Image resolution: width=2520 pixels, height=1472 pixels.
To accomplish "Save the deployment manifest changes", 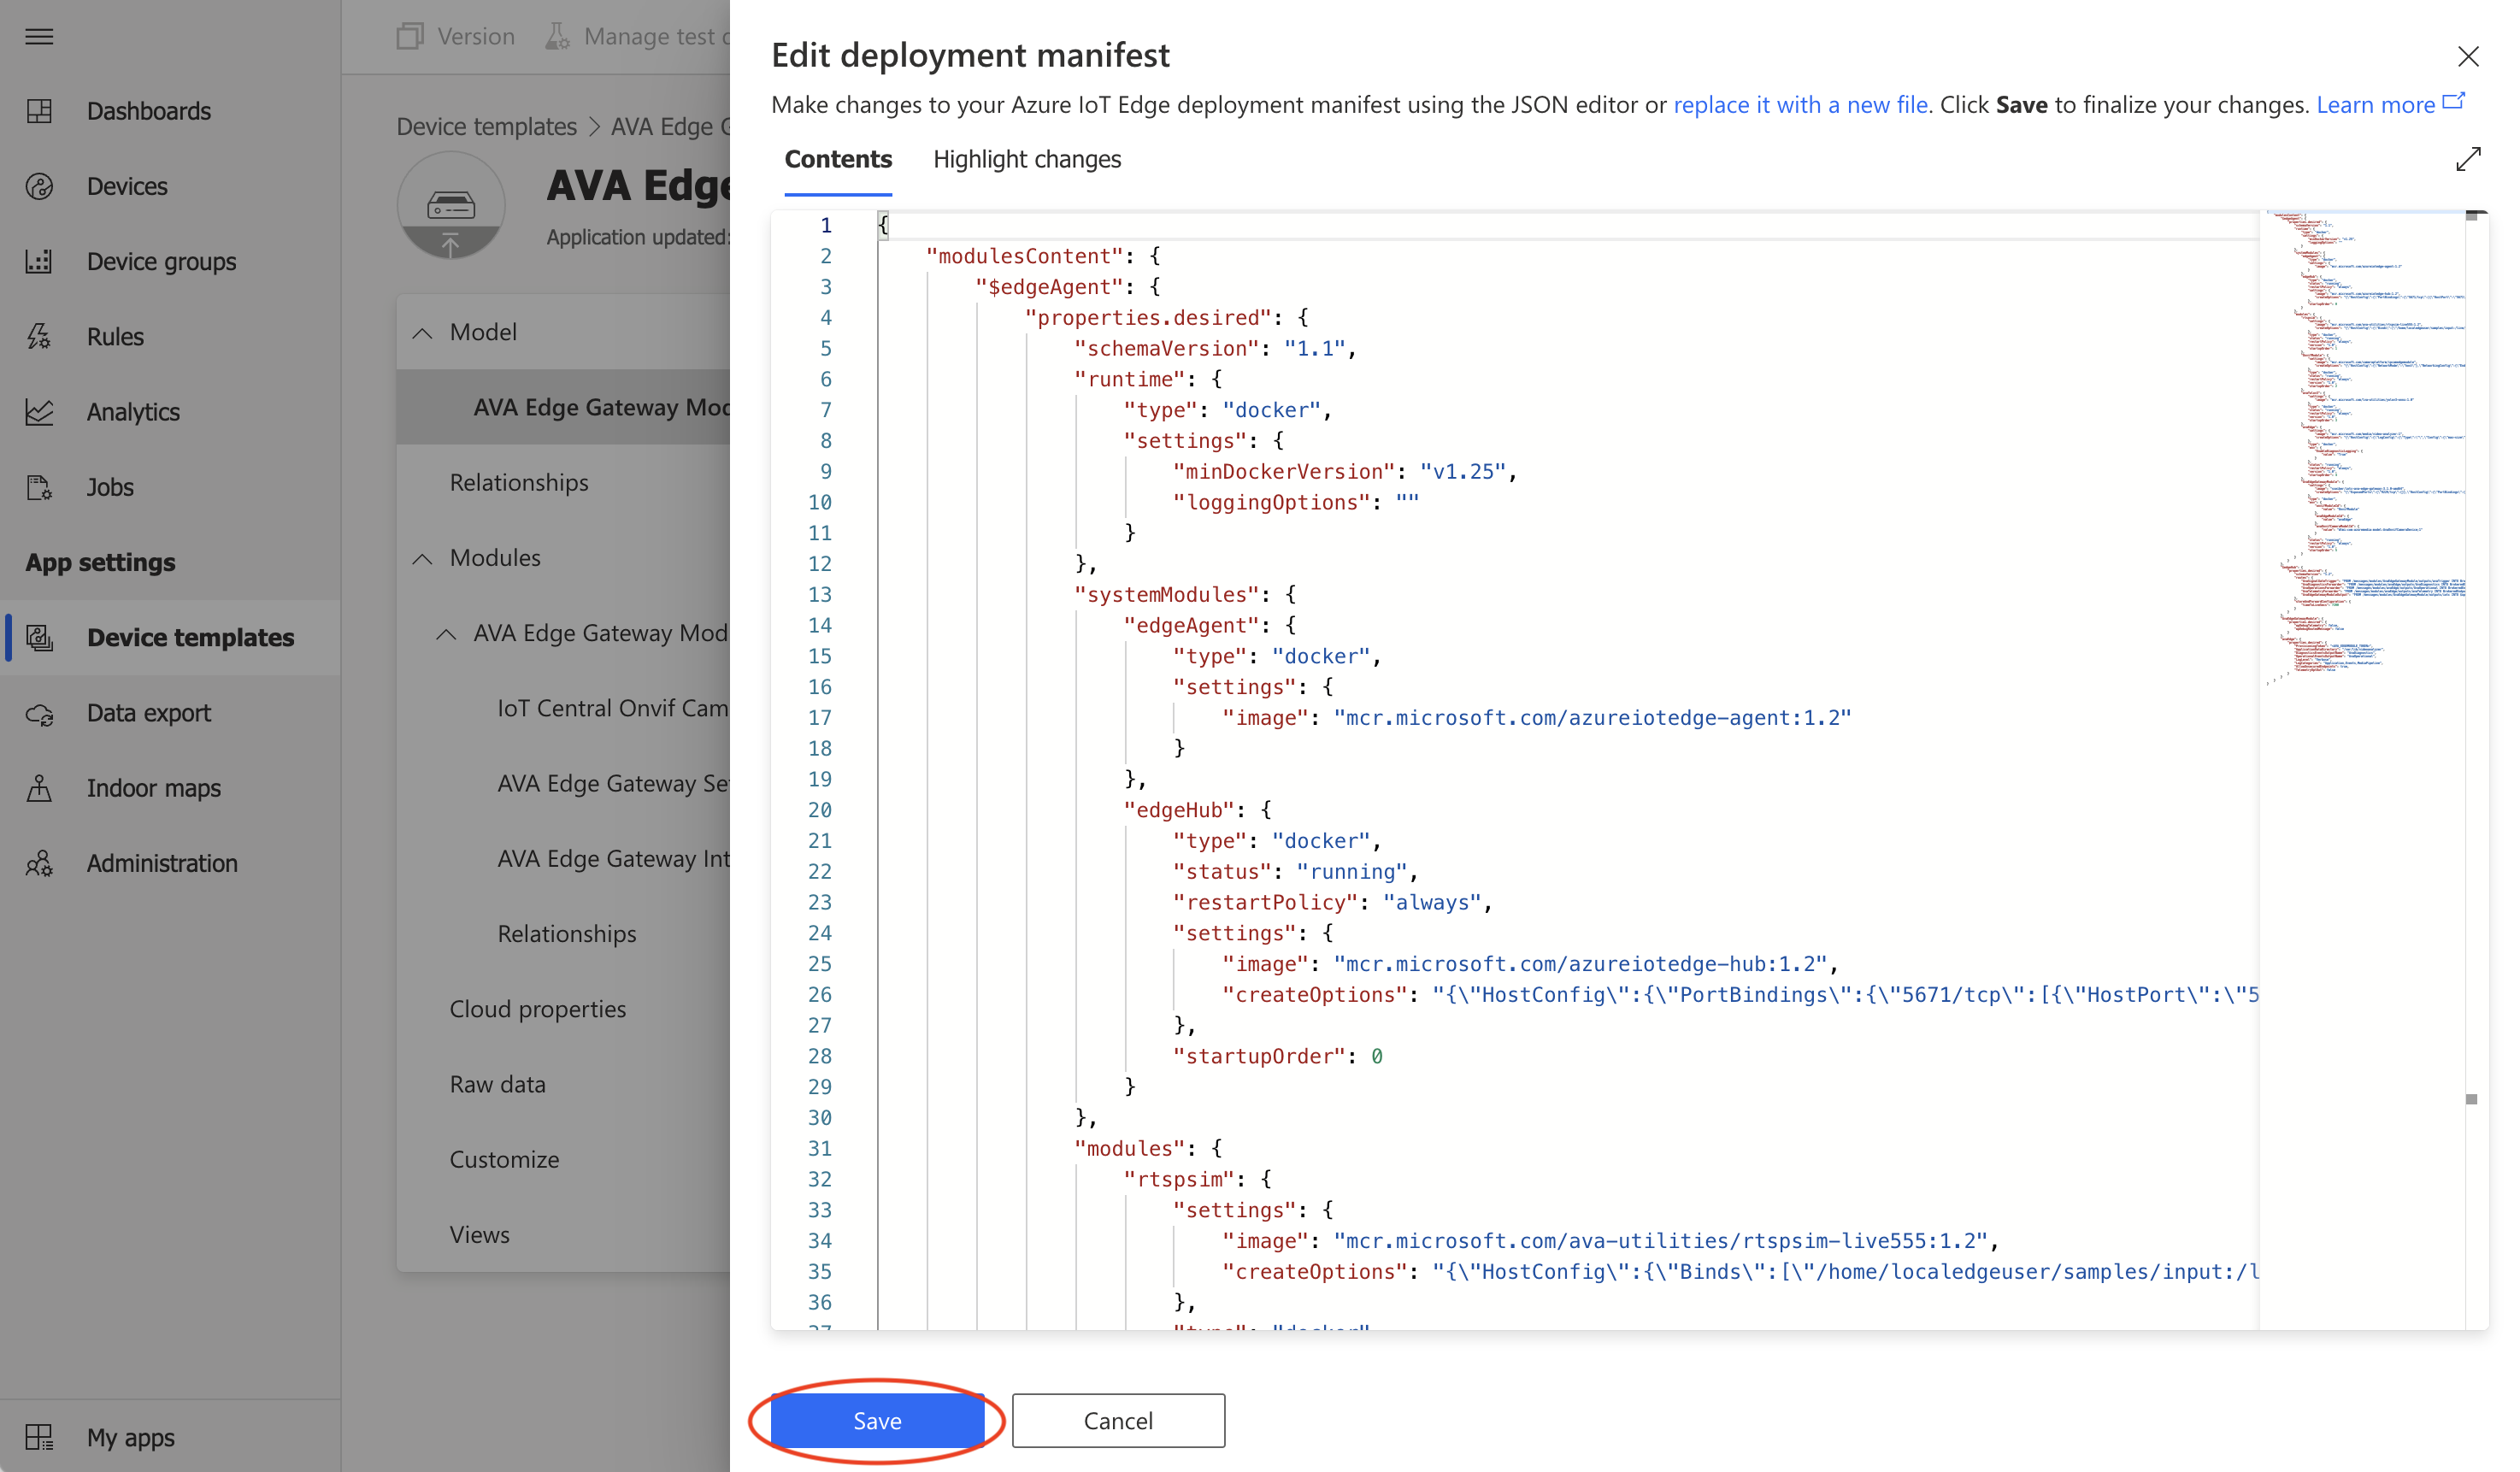I will (x=877, y=1420).
